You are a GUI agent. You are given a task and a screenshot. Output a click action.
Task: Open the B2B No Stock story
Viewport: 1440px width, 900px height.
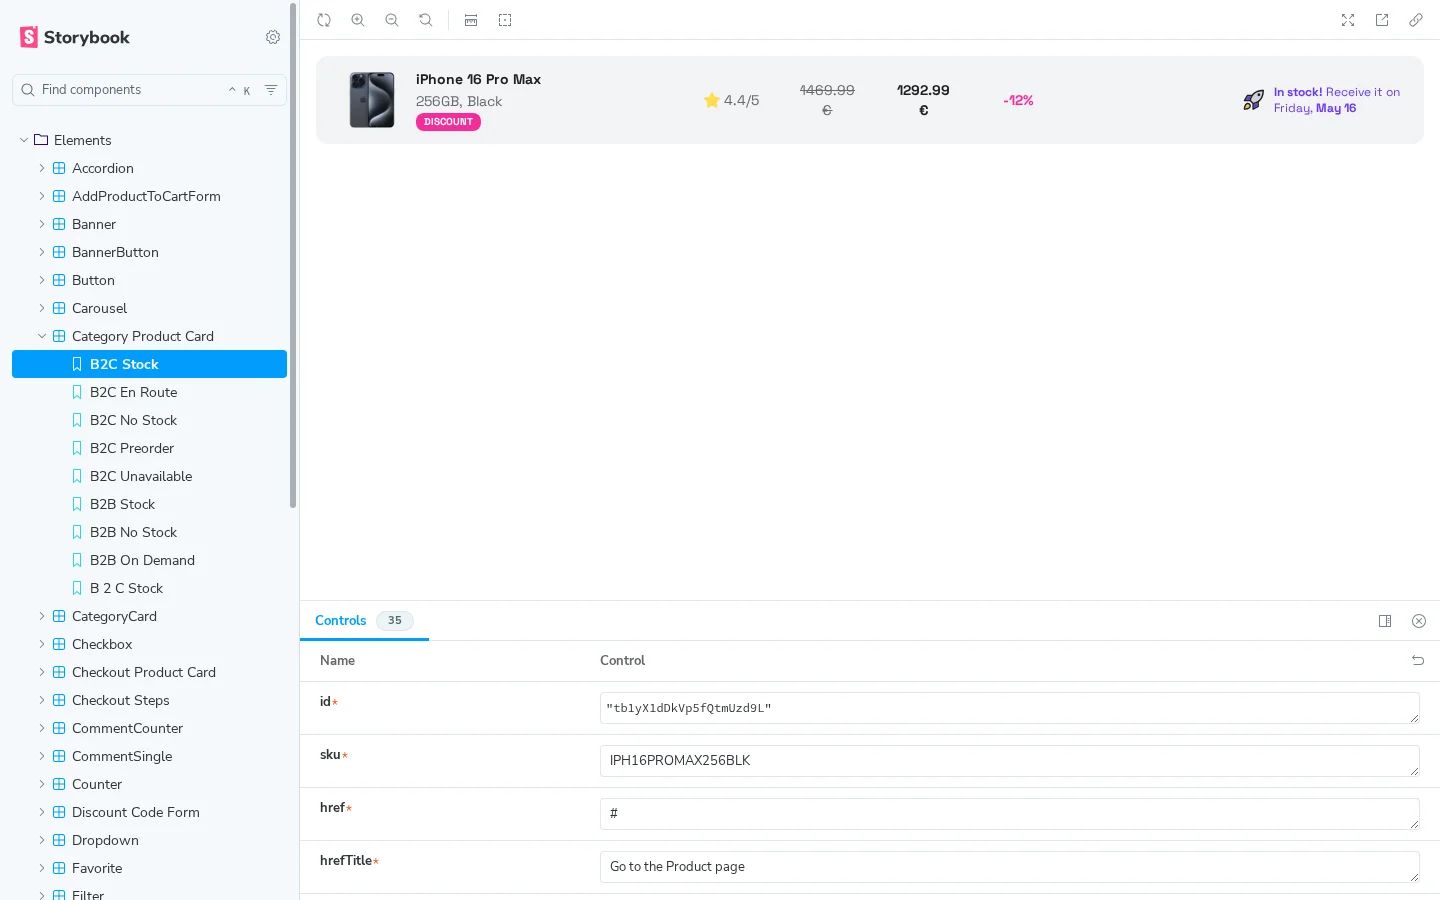click(x=149, y=532)
